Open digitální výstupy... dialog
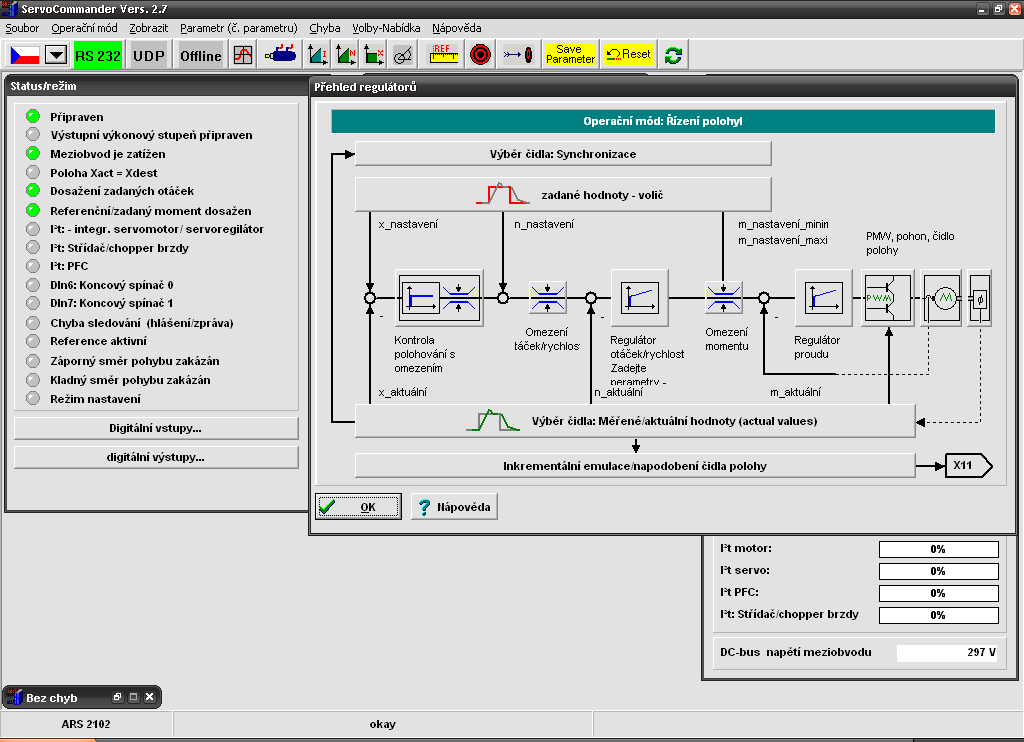 point(155,457)
